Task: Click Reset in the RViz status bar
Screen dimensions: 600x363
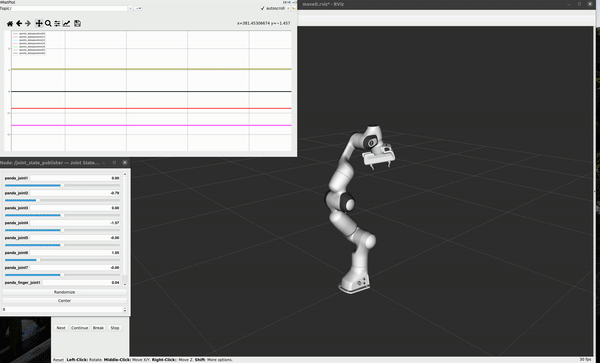Action: coord(58,360)
